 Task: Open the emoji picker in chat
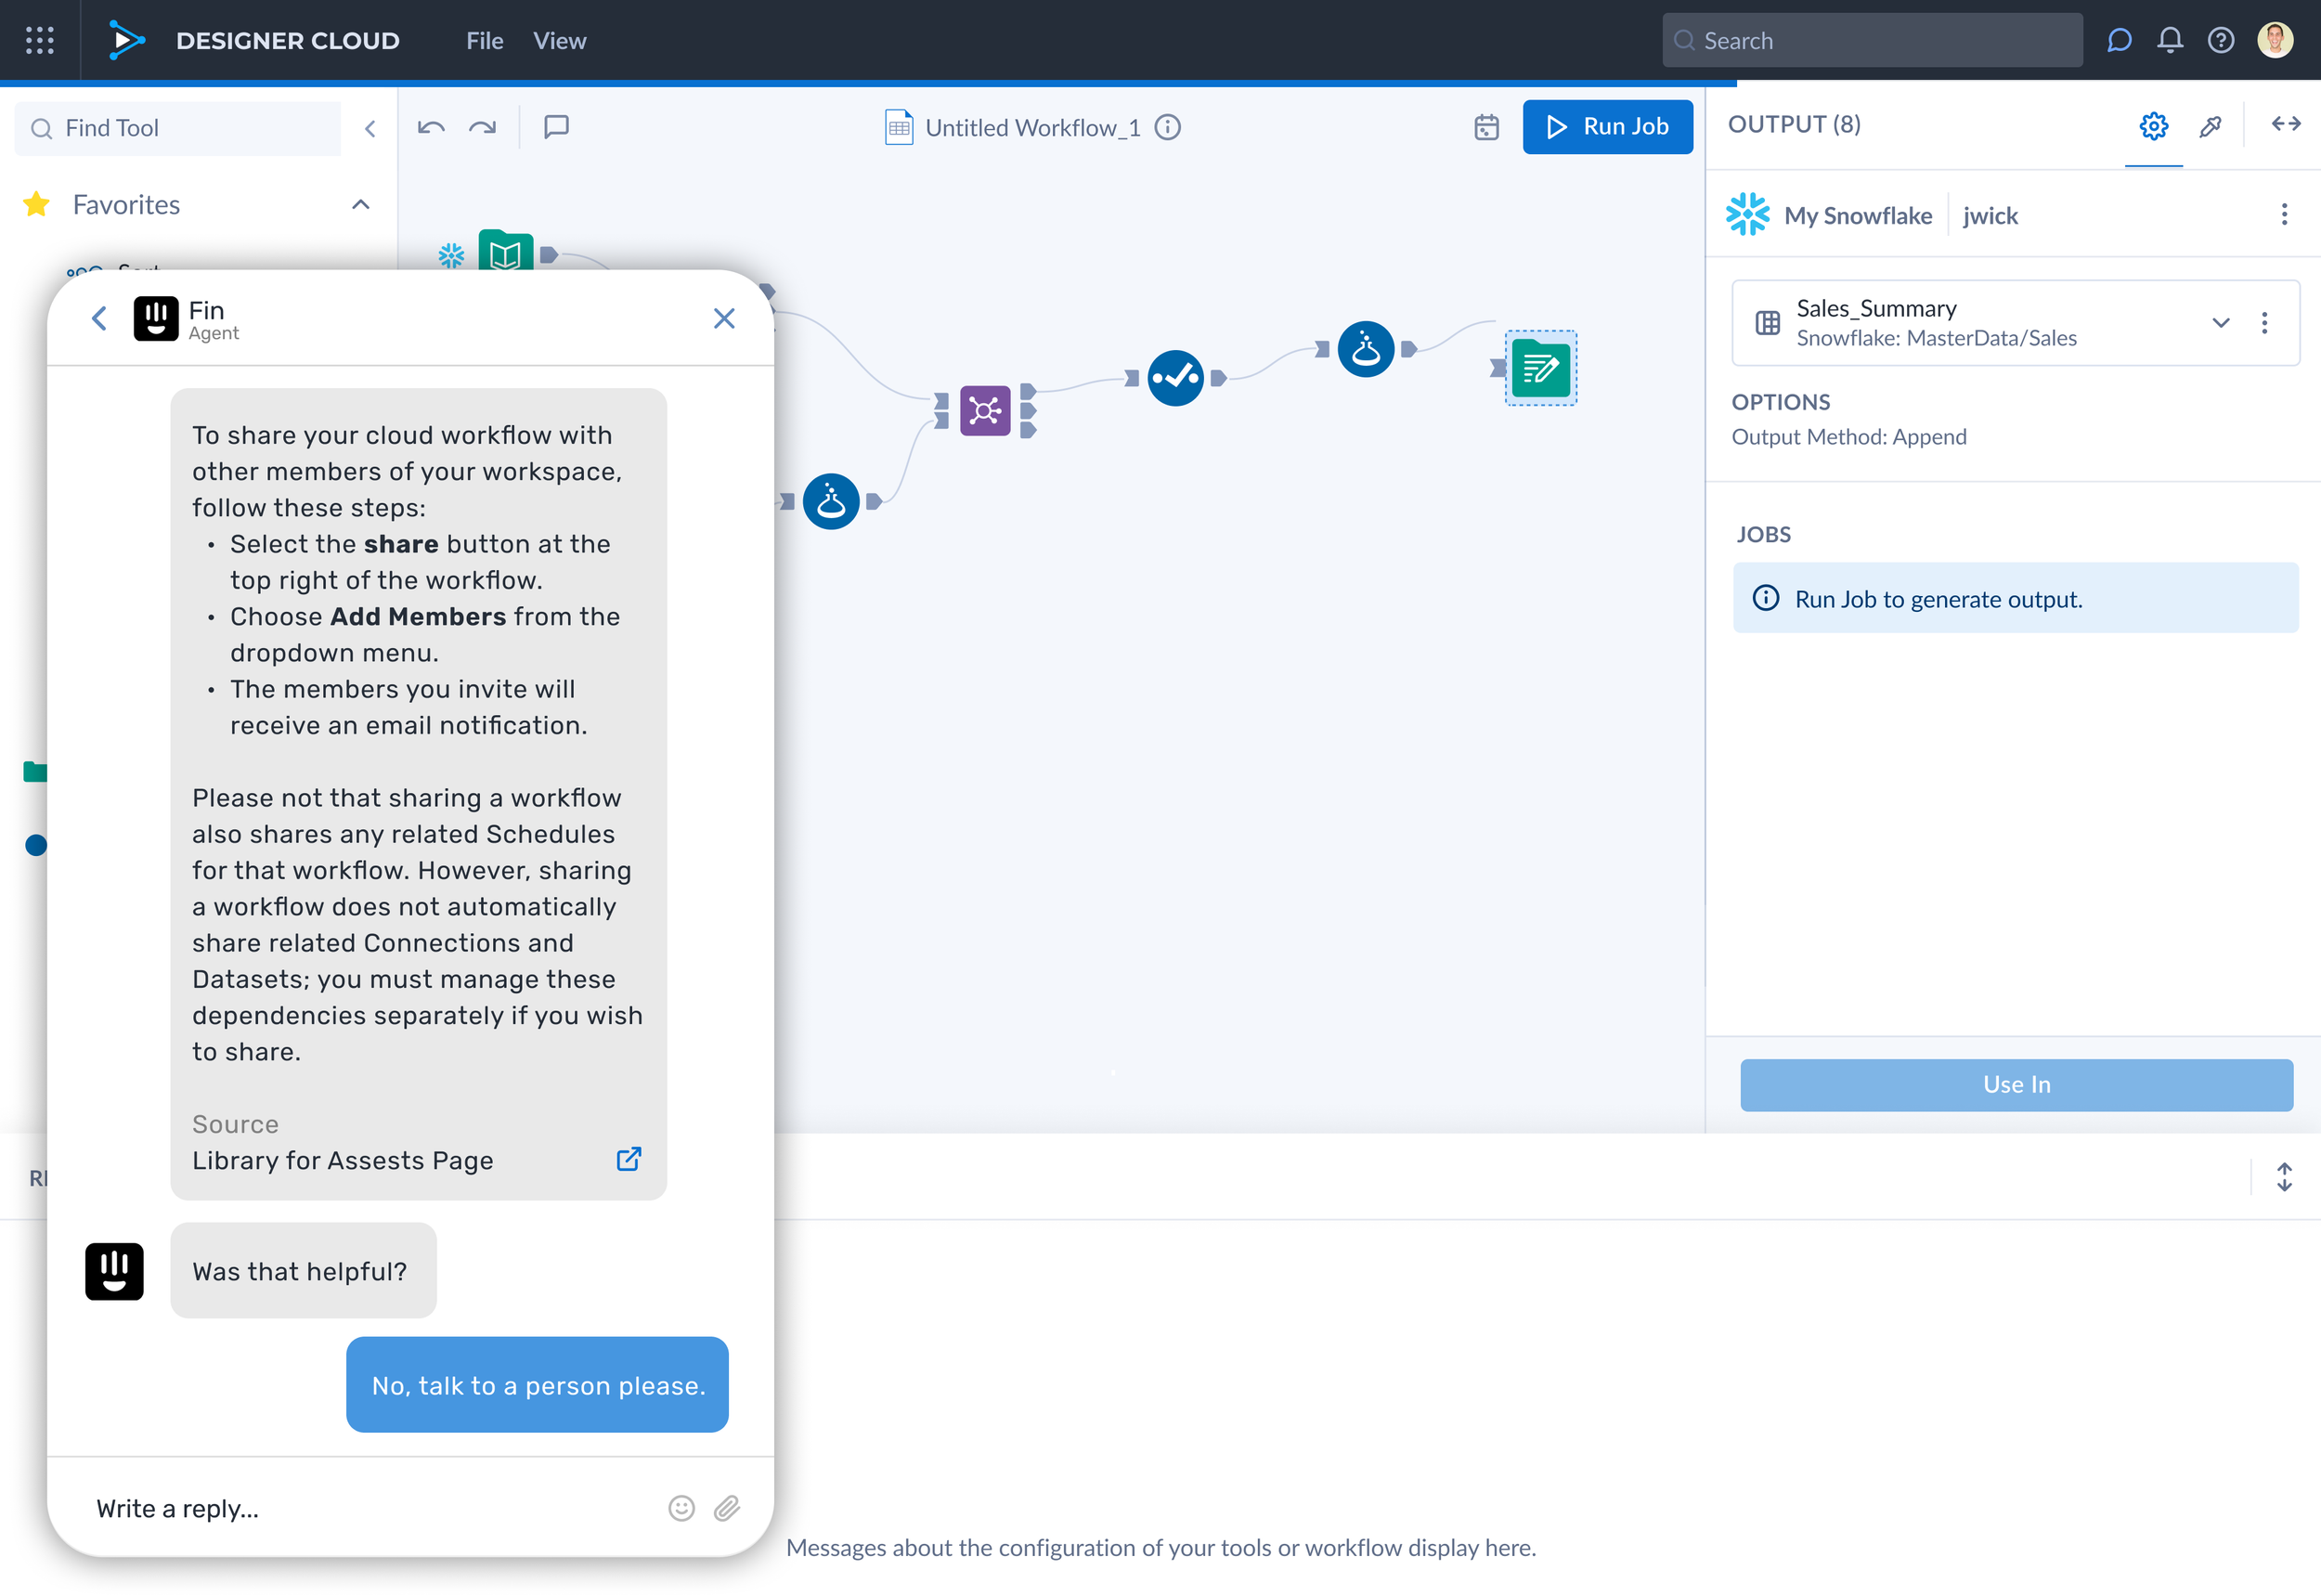click(681, 1508)
